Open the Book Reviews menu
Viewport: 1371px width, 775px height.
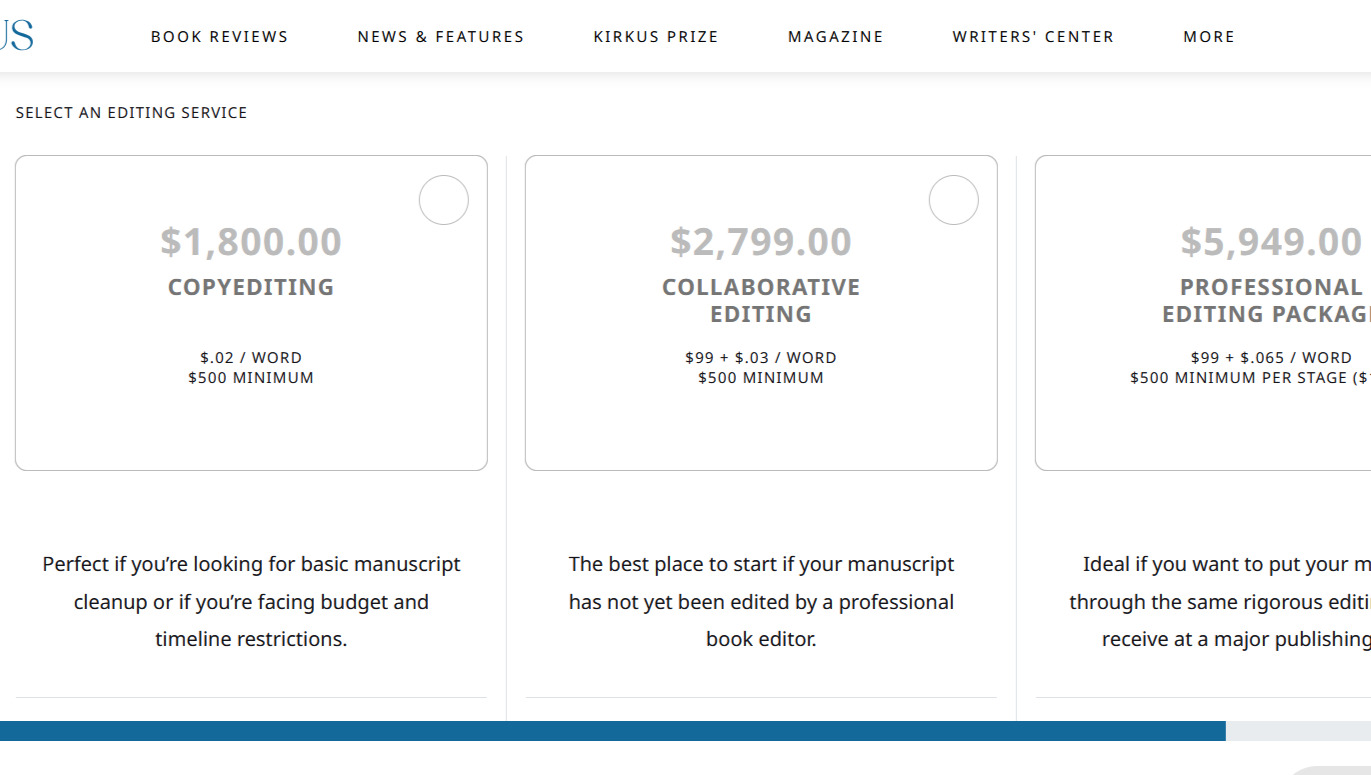(x=219, y=37)
